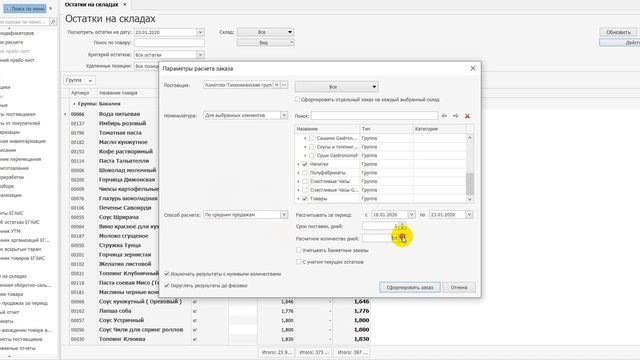Click the Поиск по меню button
Screen dimensions: 640x360
25,9
